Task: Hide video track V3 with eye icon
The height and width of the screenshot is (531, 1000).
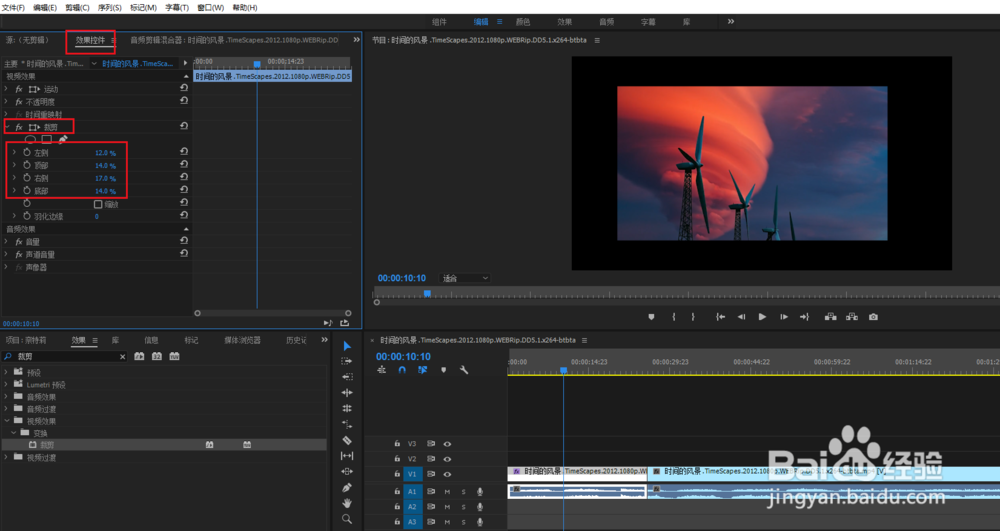Action: (447, 444)
